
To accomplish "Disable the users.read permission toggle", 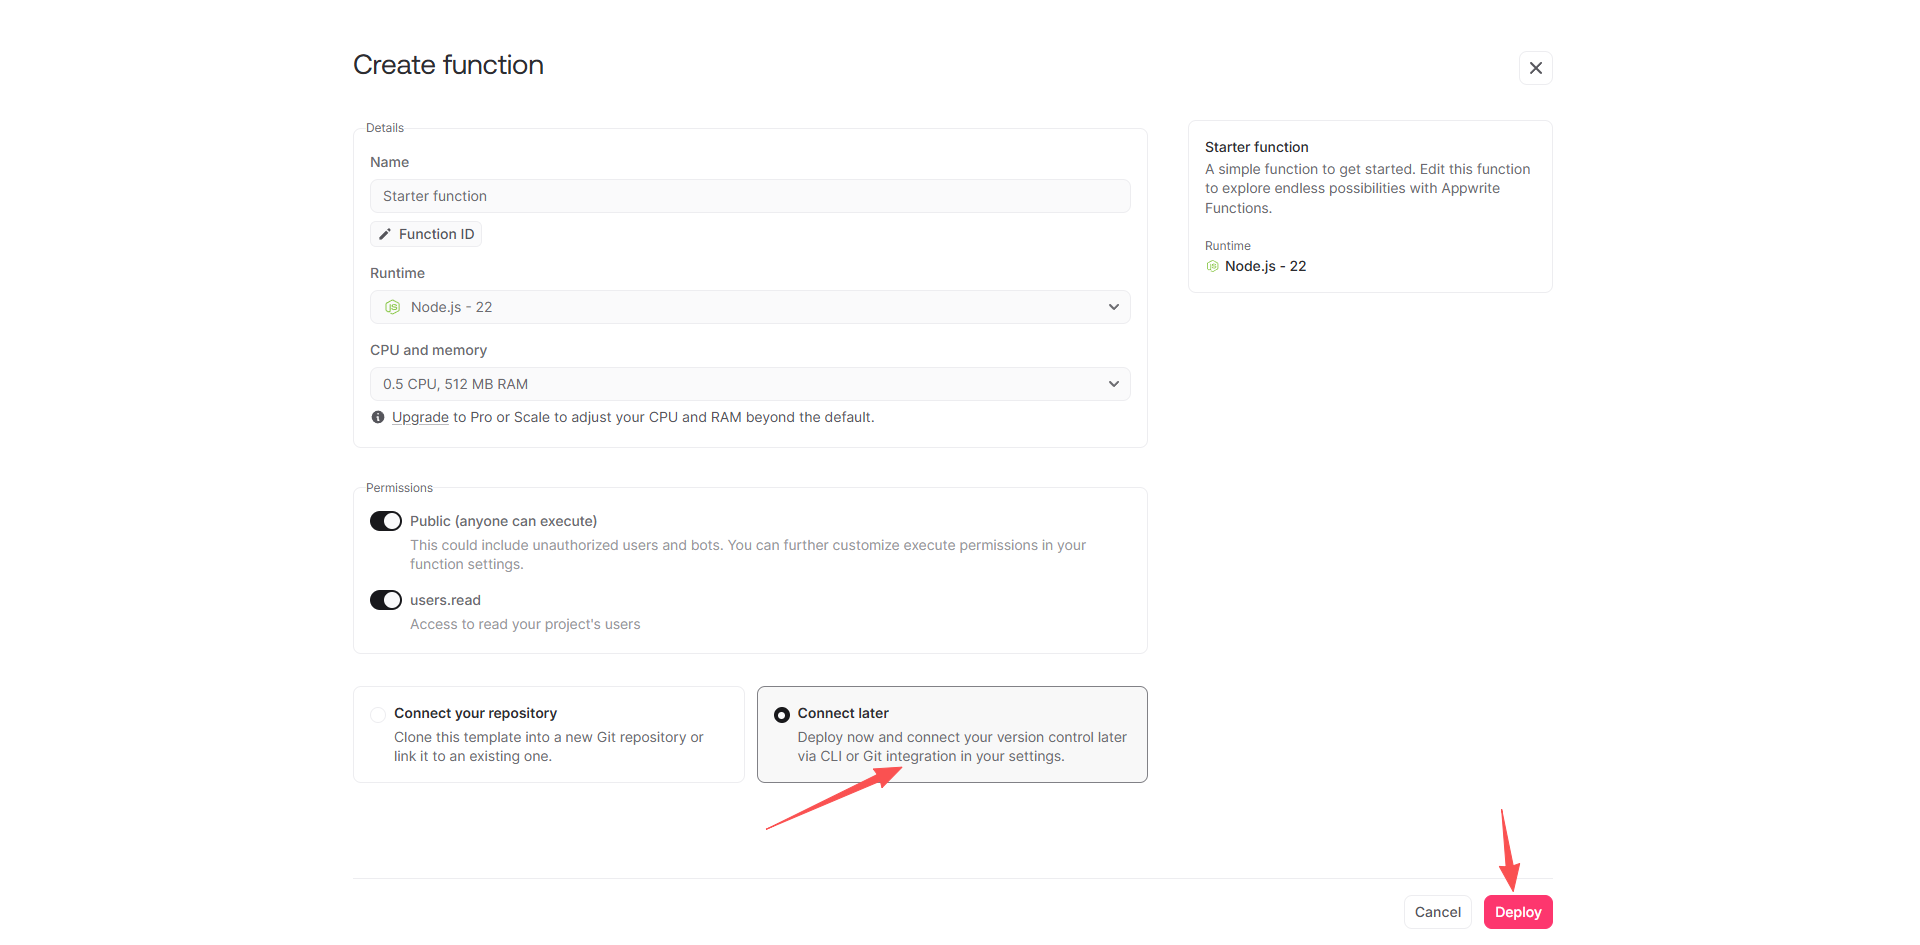I will (x=386, y=600).
